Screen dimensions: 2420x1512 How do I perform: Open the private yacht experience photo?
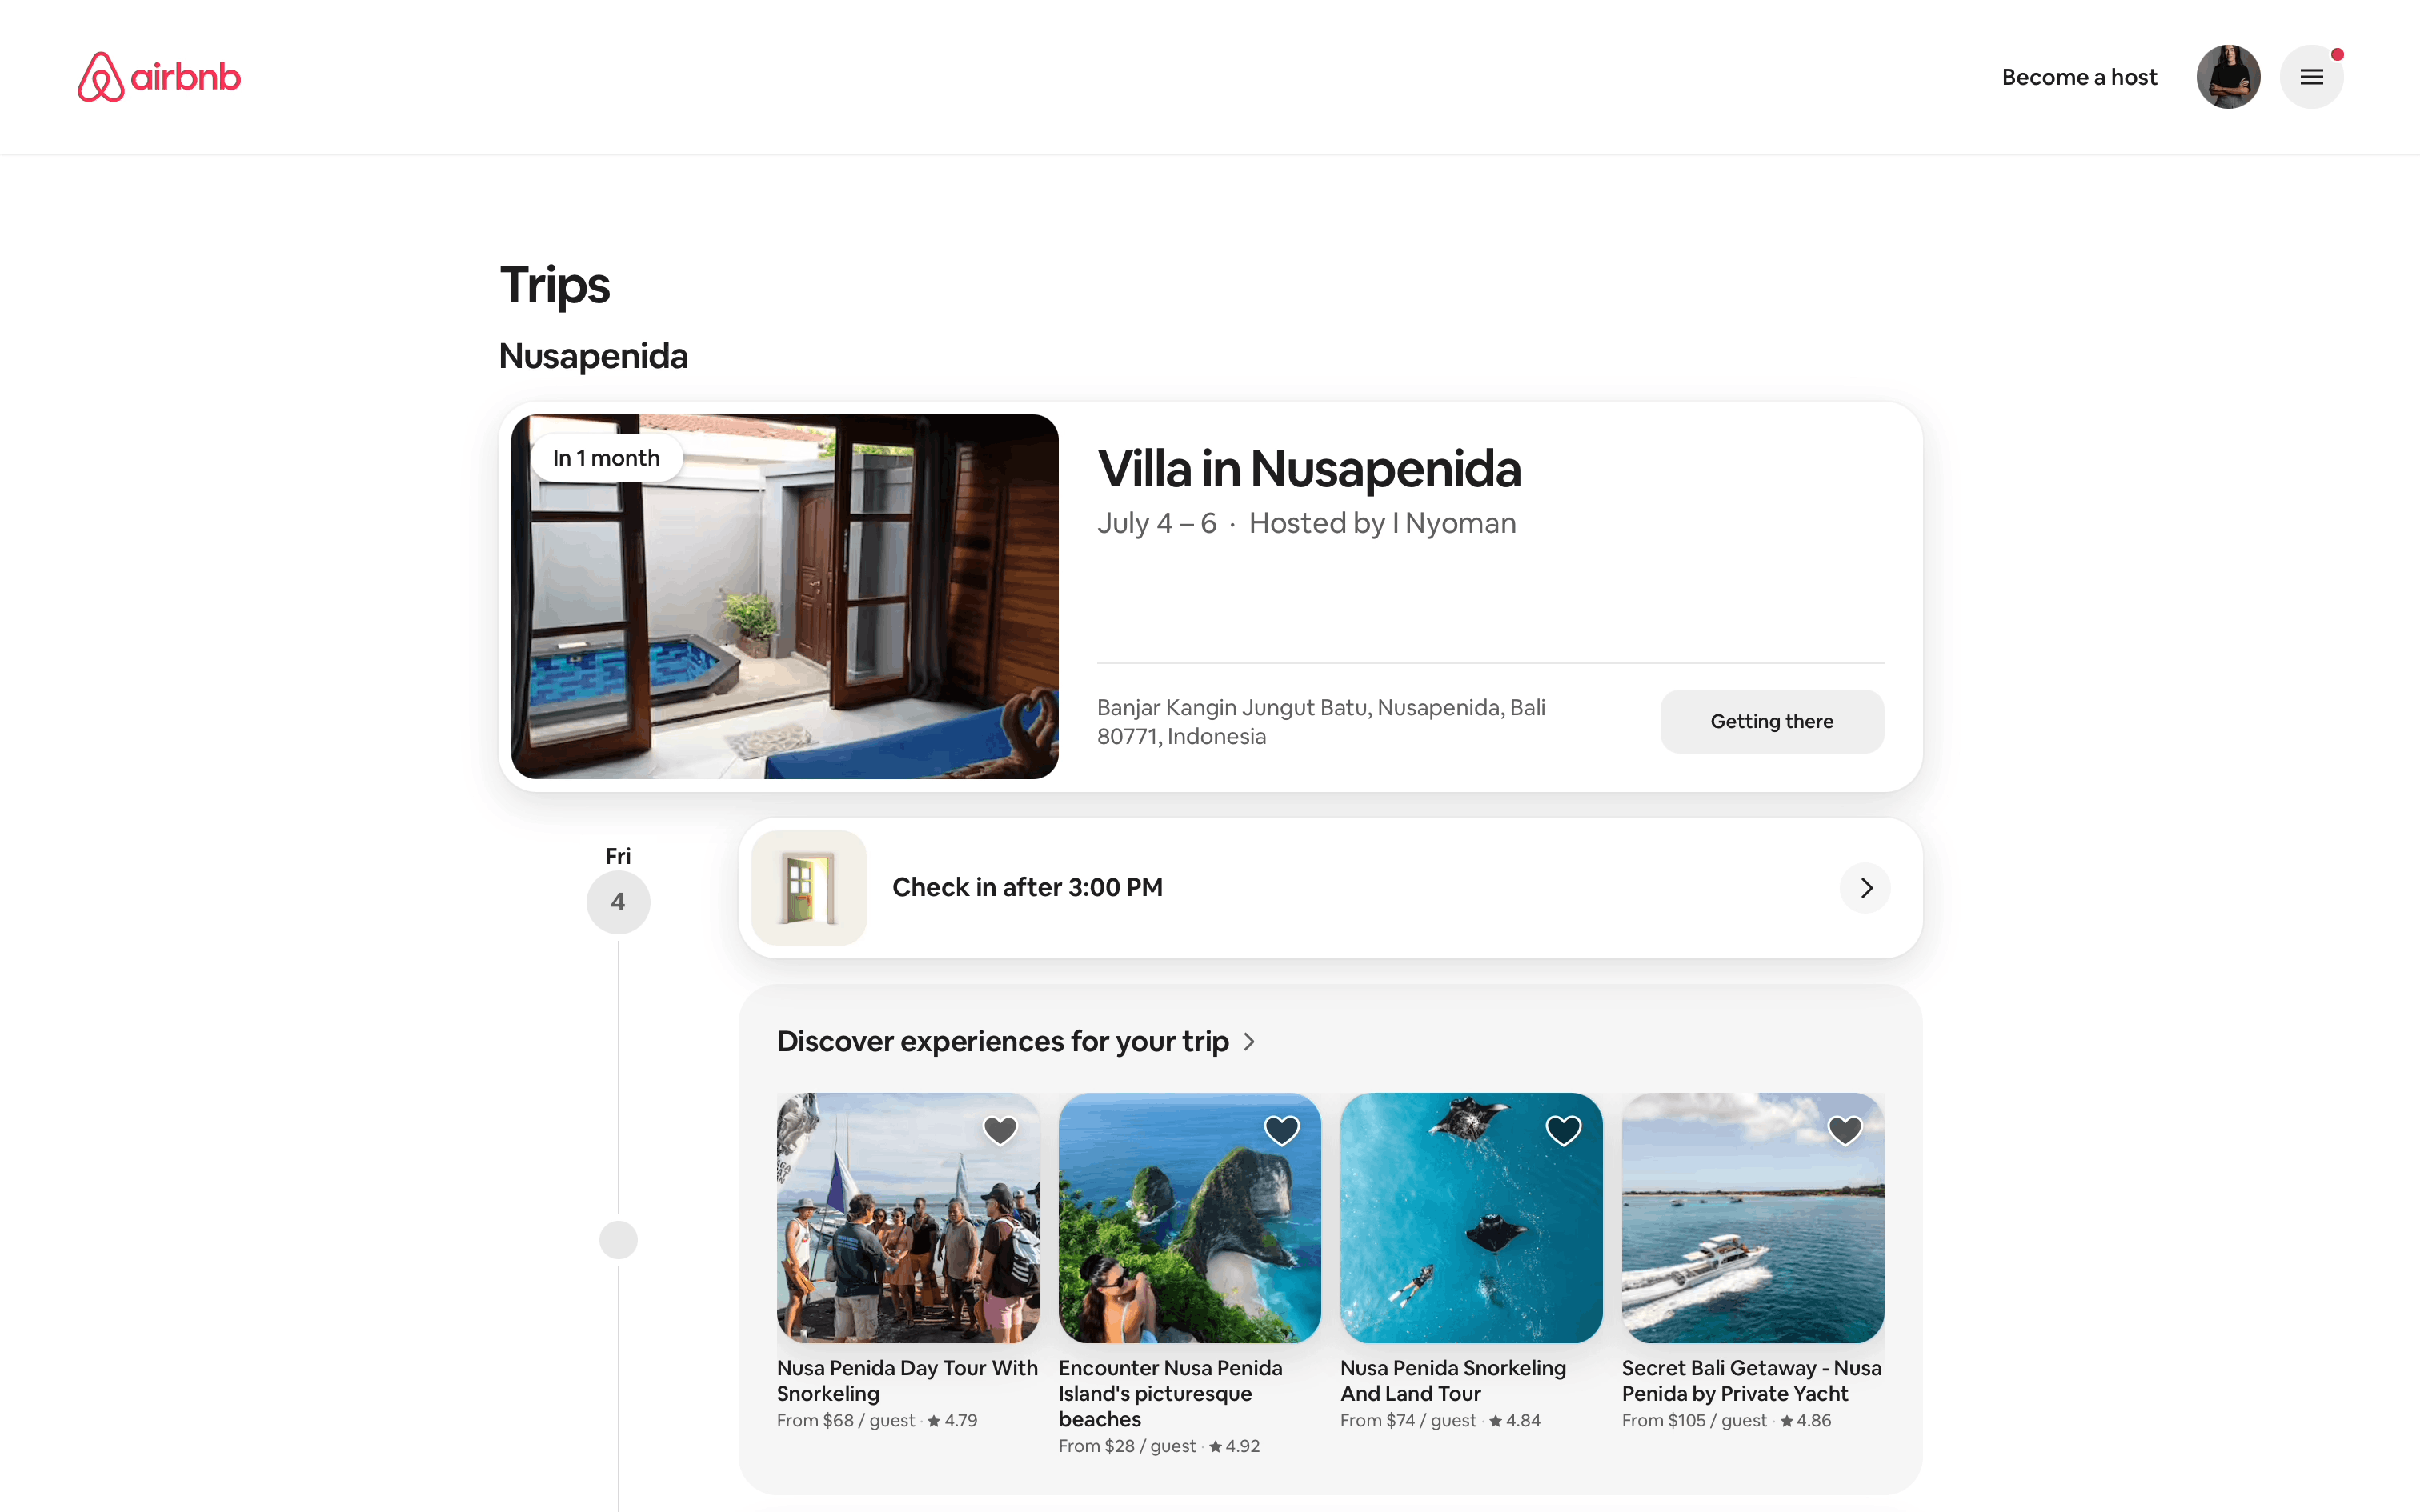pyautogui.click(x=1753, y=1218)
